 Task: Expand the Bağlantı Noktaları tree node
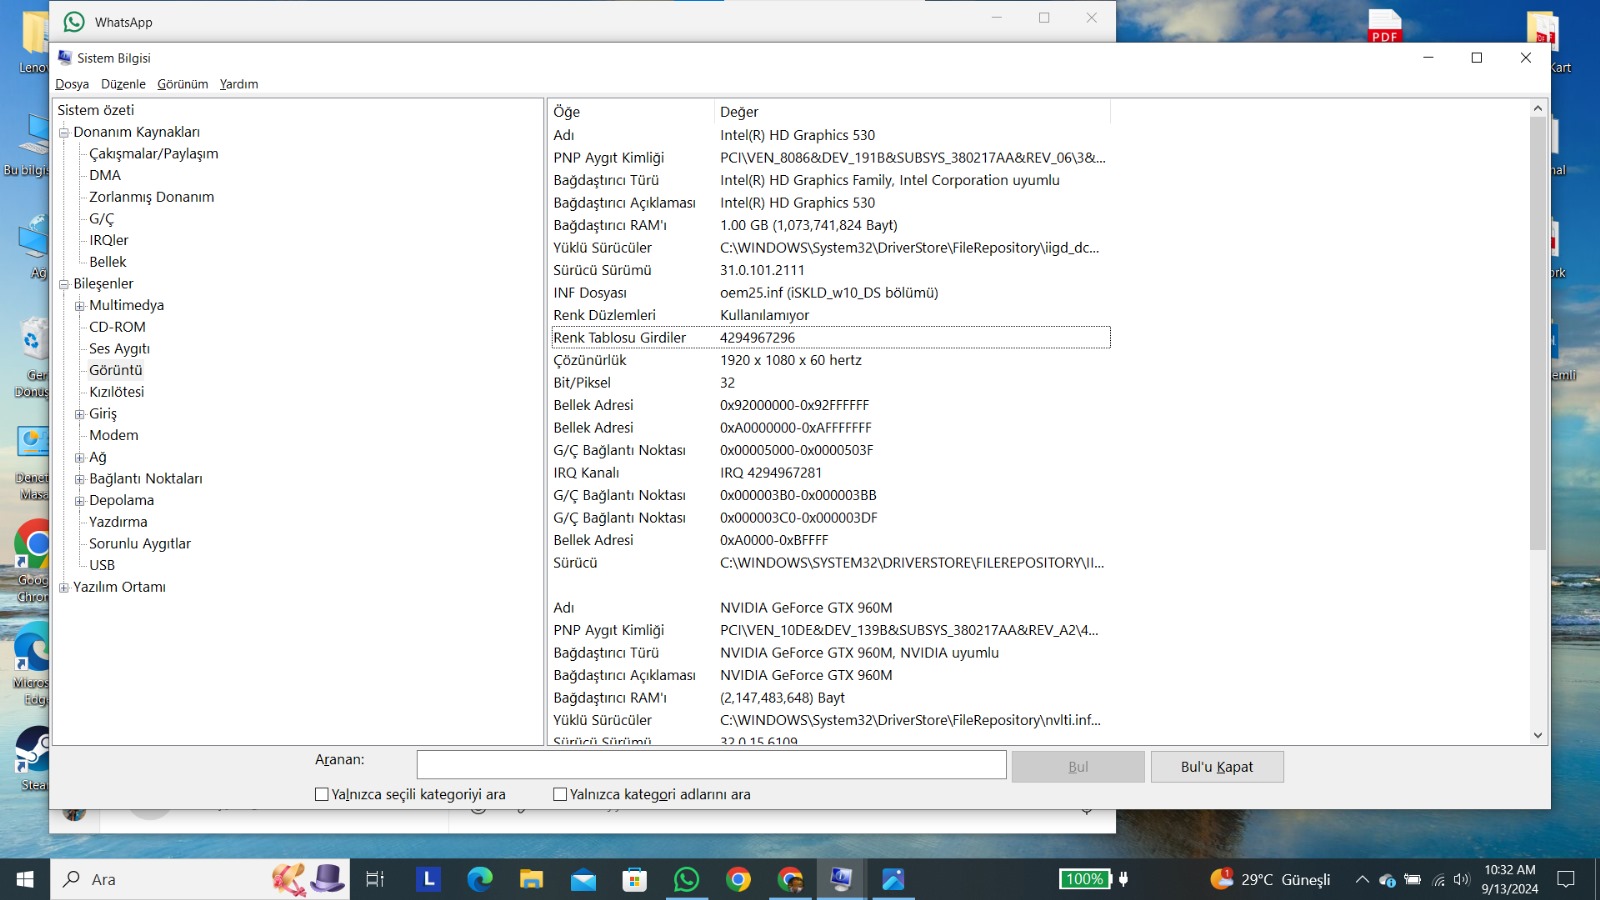tap(80, 479)
